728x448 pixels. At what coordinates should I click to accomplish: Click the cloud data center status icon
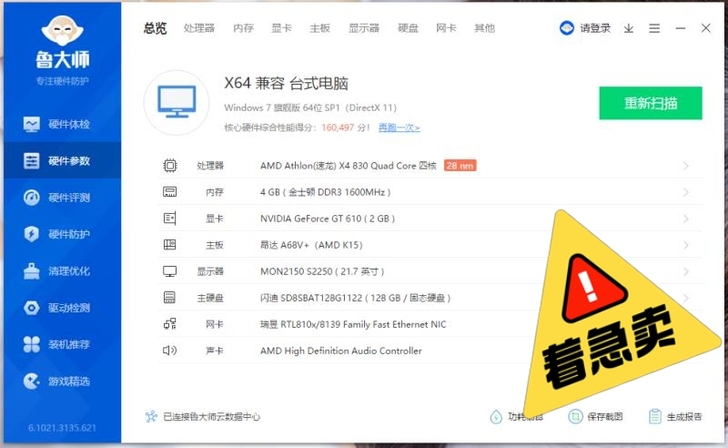tap(151, 416)
